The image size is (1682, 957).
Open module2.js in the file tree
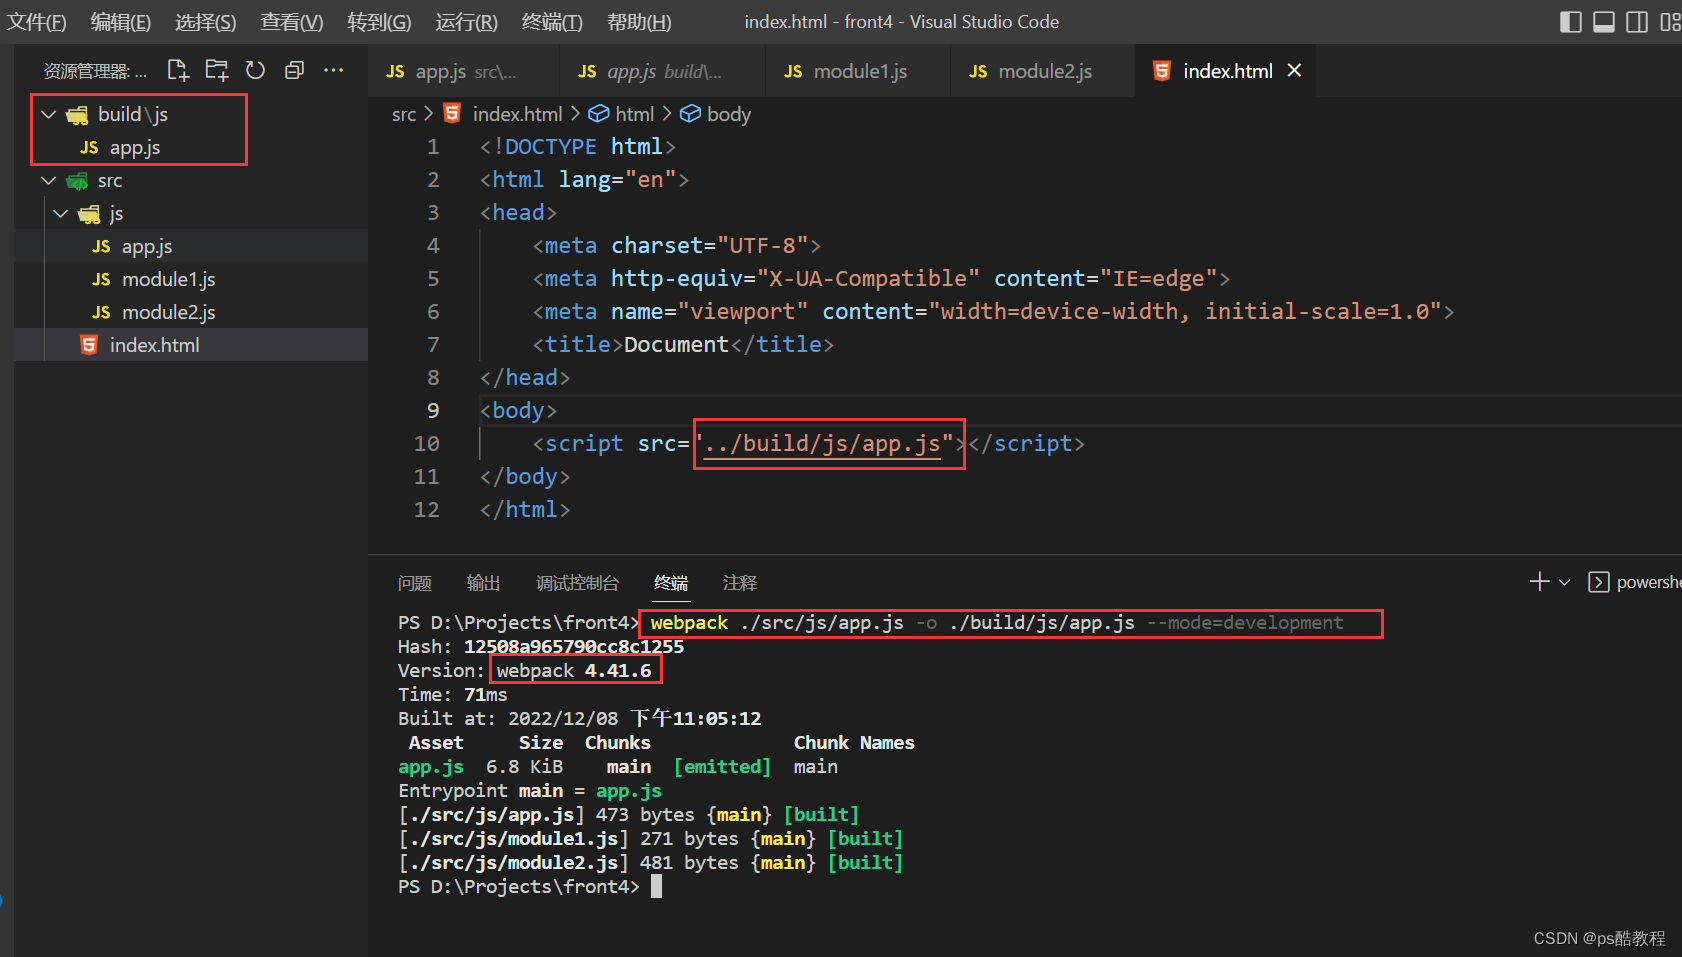[168, 312]
